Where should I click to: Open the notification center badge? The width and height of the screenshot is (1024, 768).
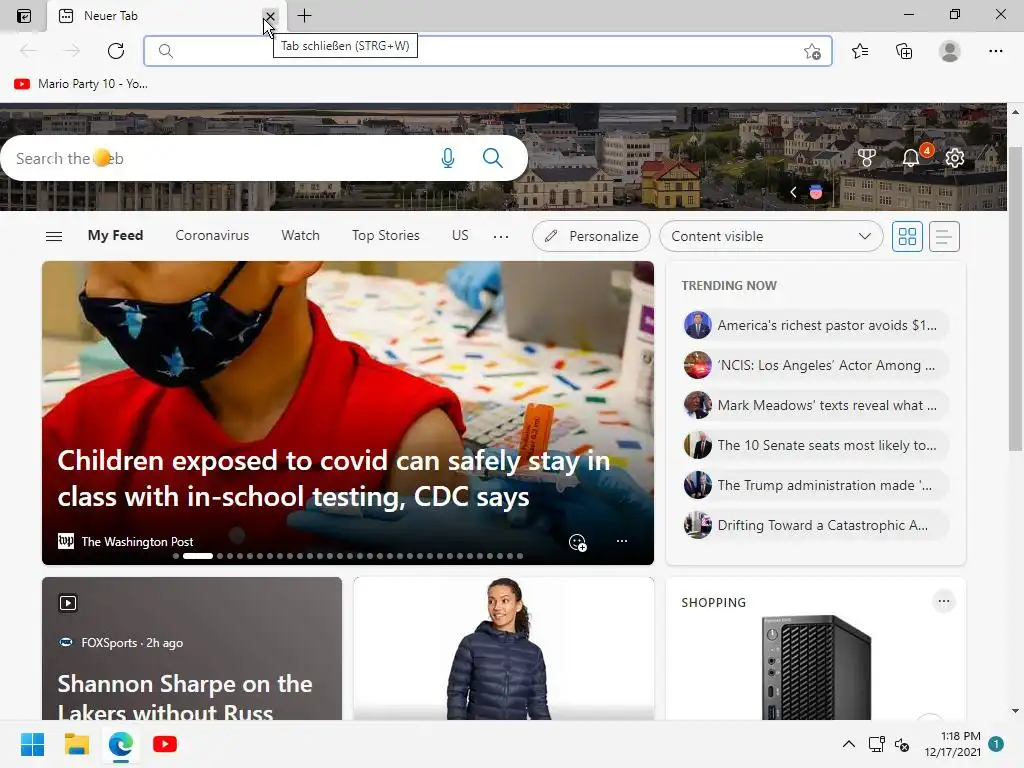click(996, 744)
